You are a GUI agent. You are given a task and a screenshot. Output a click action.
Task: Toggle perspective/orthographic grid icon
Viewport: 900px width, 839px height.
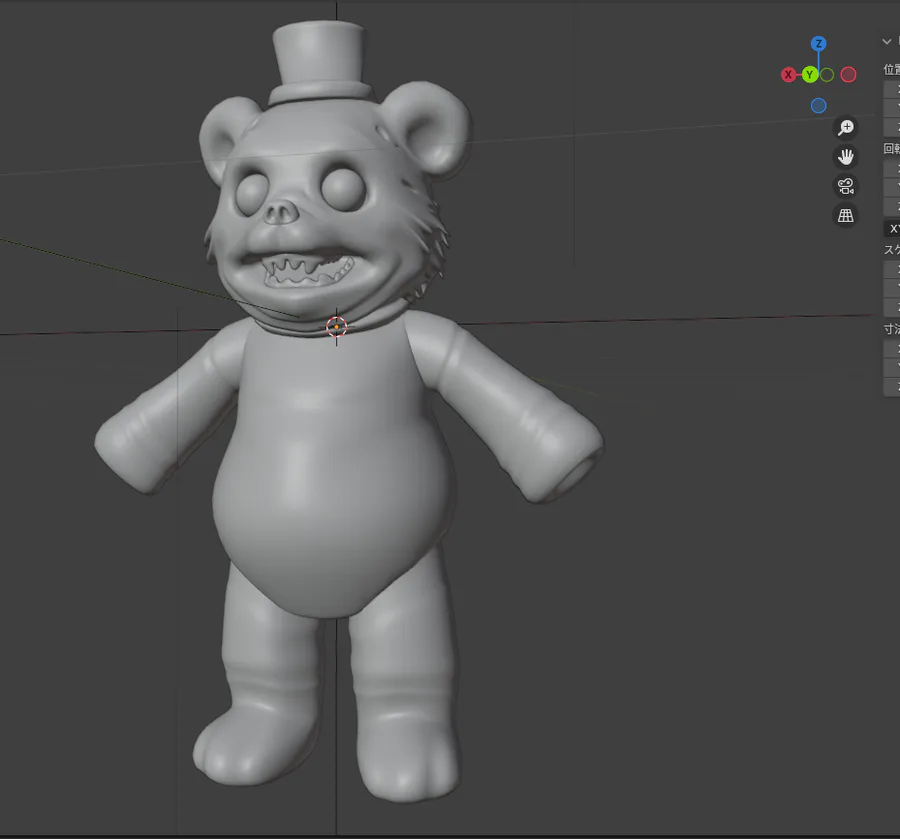click(x=845, y=216)
